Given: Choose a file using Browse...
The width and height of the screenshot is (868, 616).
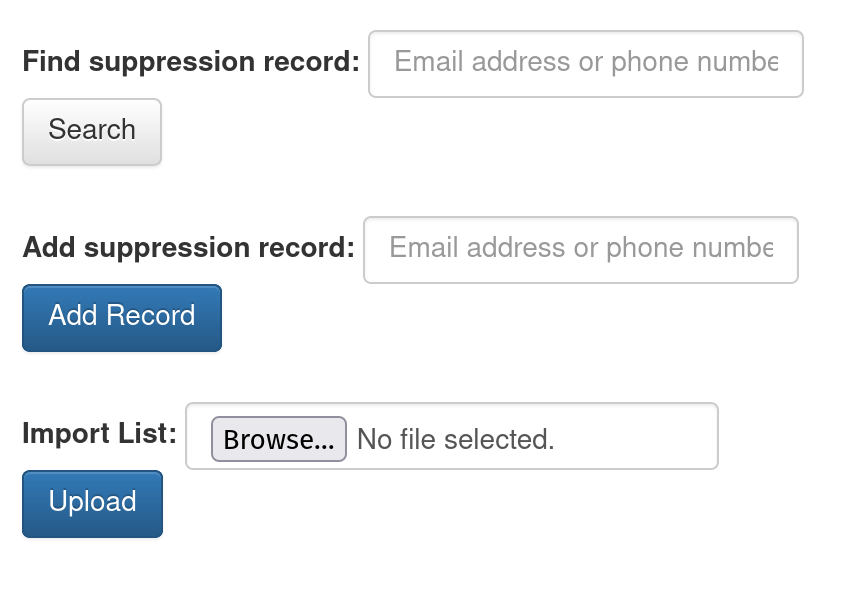Looking at the screenshot, I should 278,439.
